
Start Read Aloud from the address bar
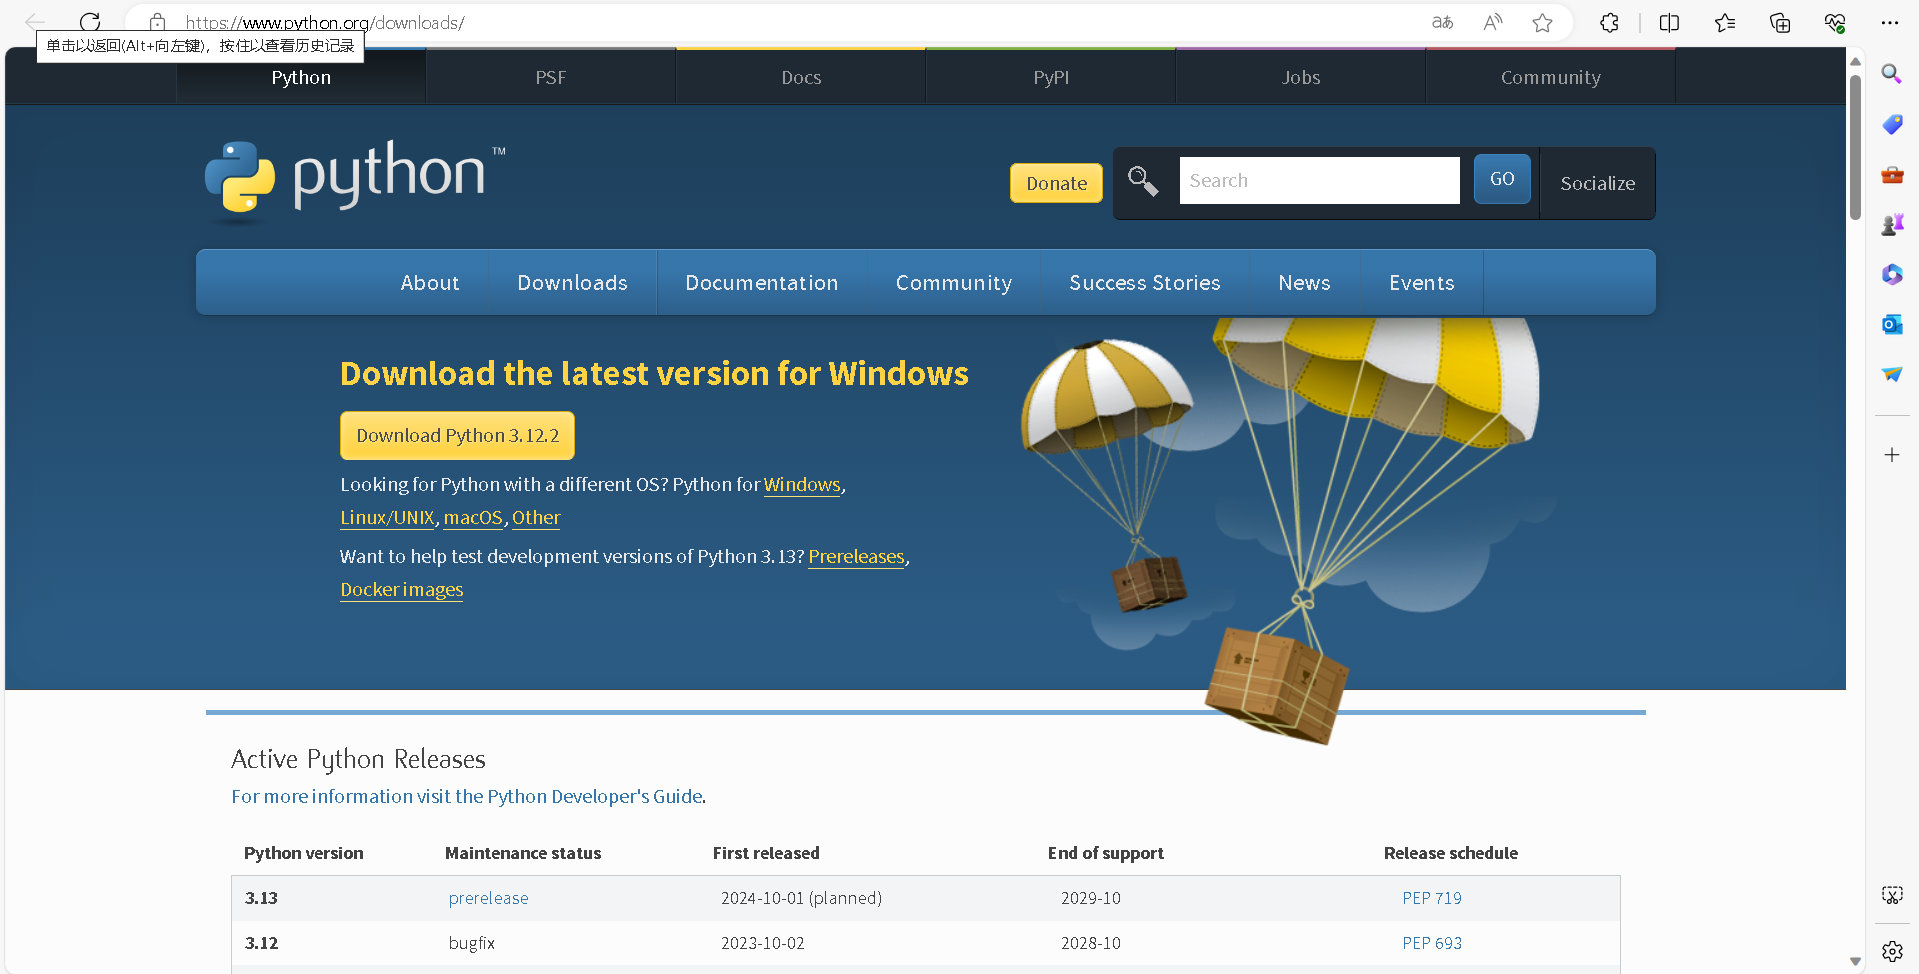click(x=1493, y=22)
